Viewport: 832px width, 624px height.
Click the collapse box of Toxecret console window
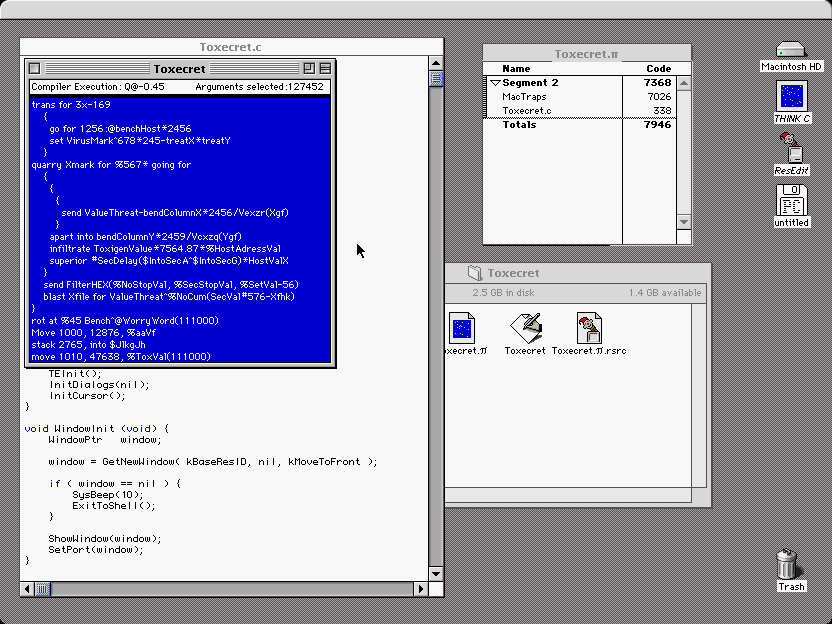tap(325, 68)
